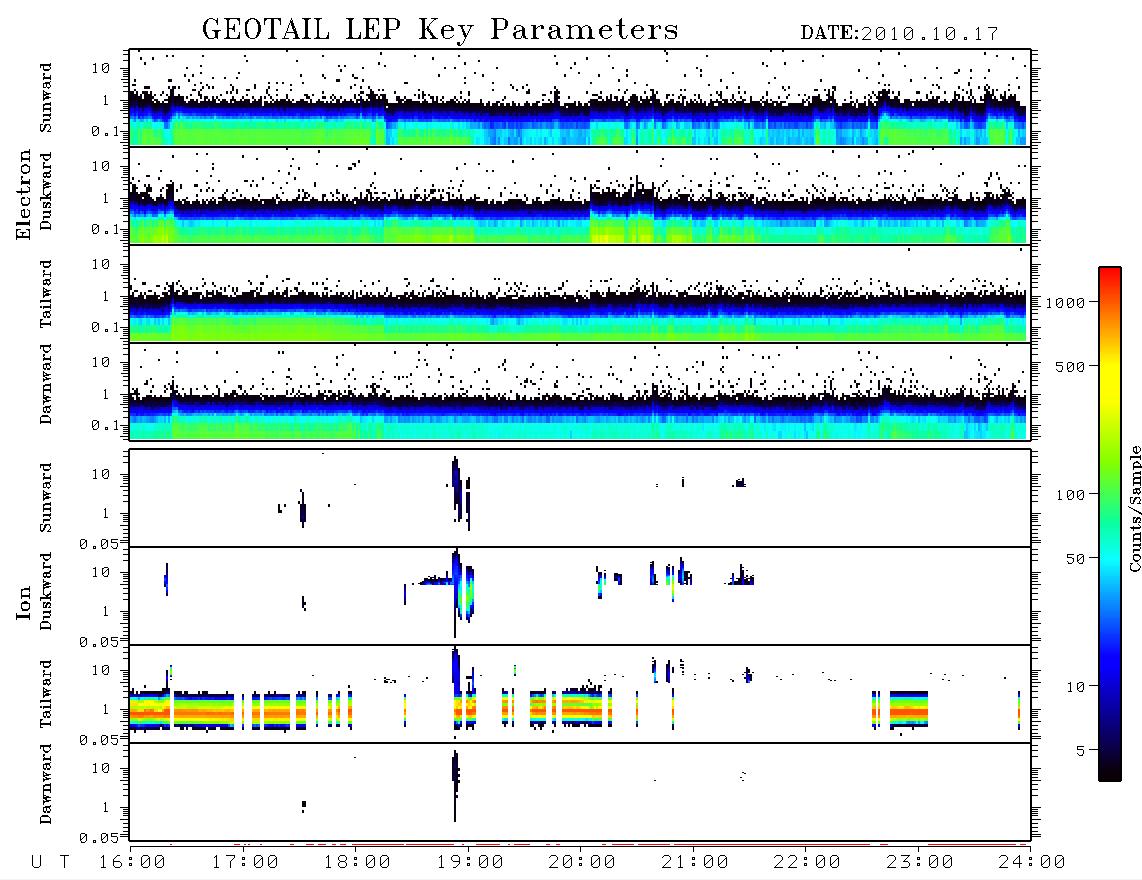
Task: Click the vertical "Ion" group label
Action: pyautogui.click(x=23, y=602)
